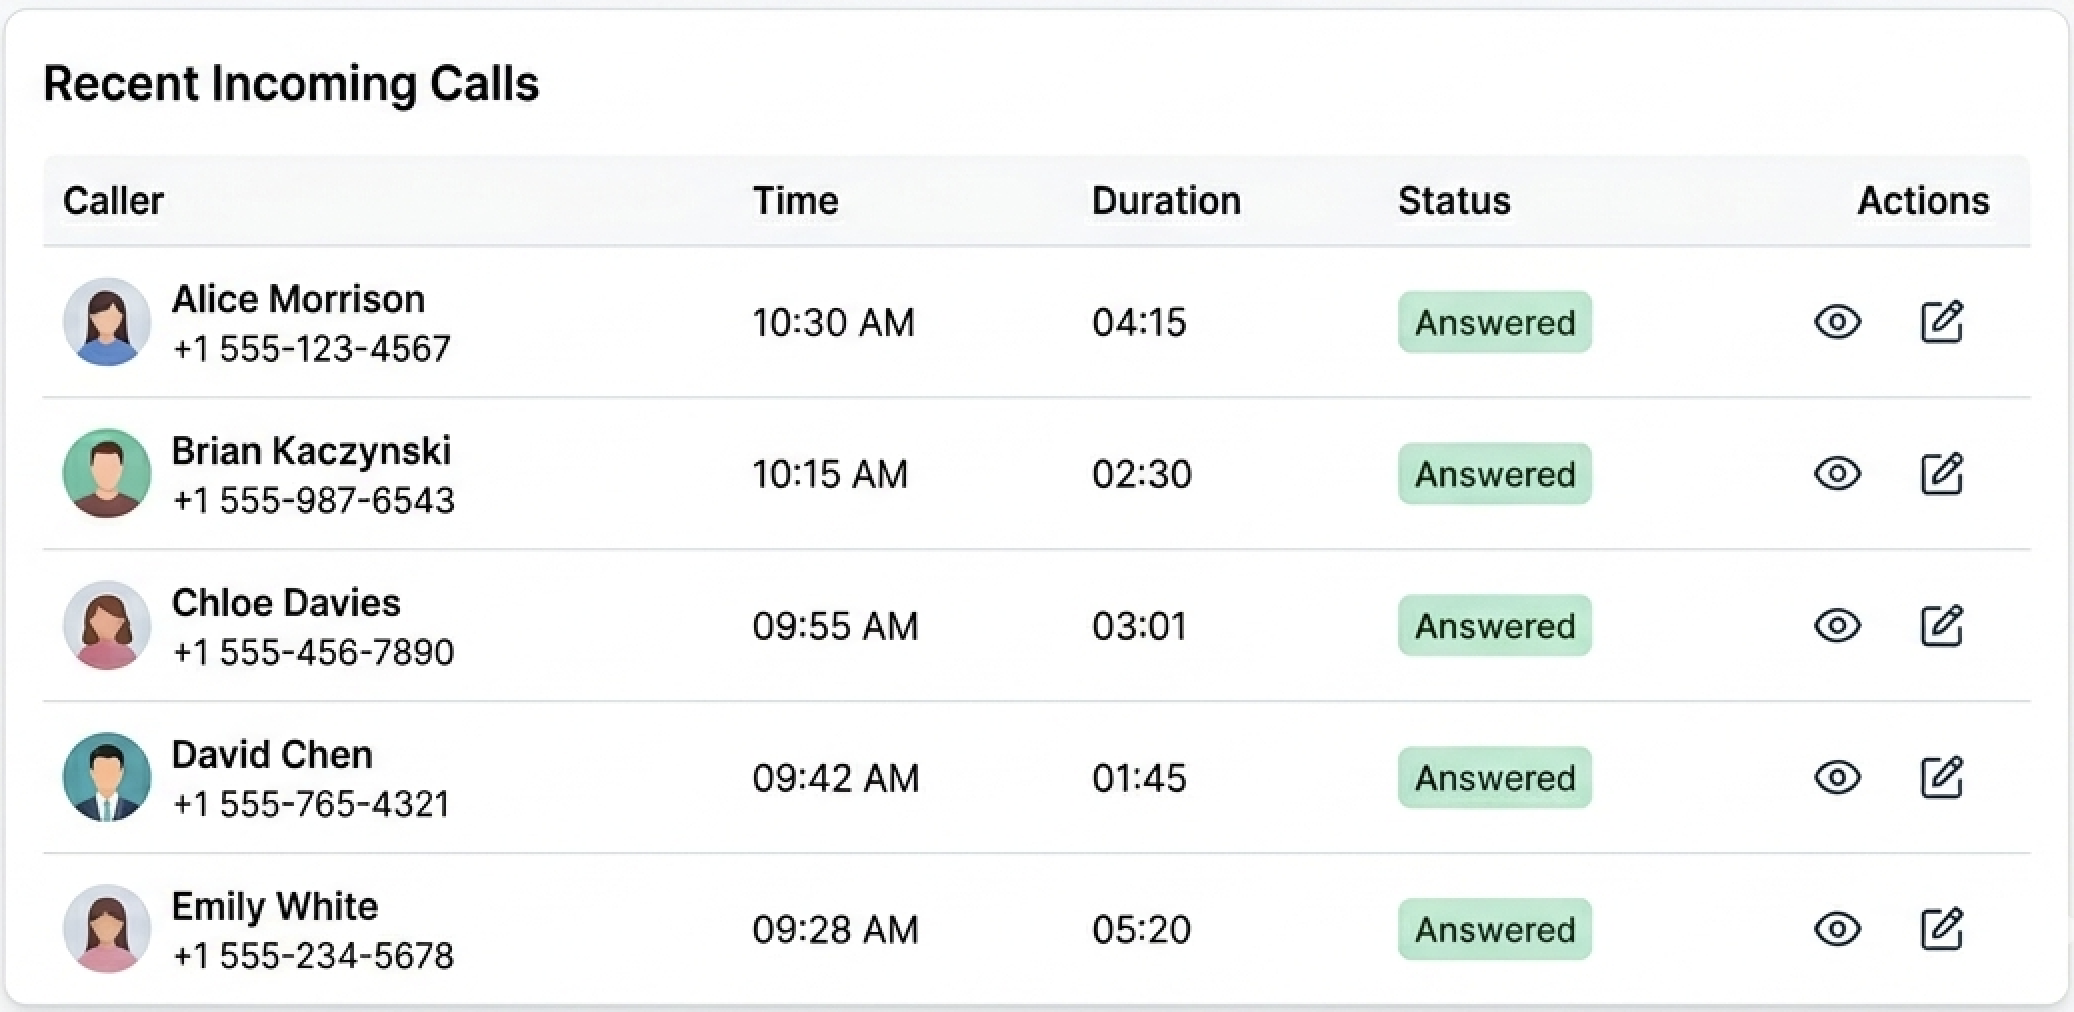Click David Chen's eye icon
Viewport: 2074px width, 1012px height.
tap(1838, 778)
